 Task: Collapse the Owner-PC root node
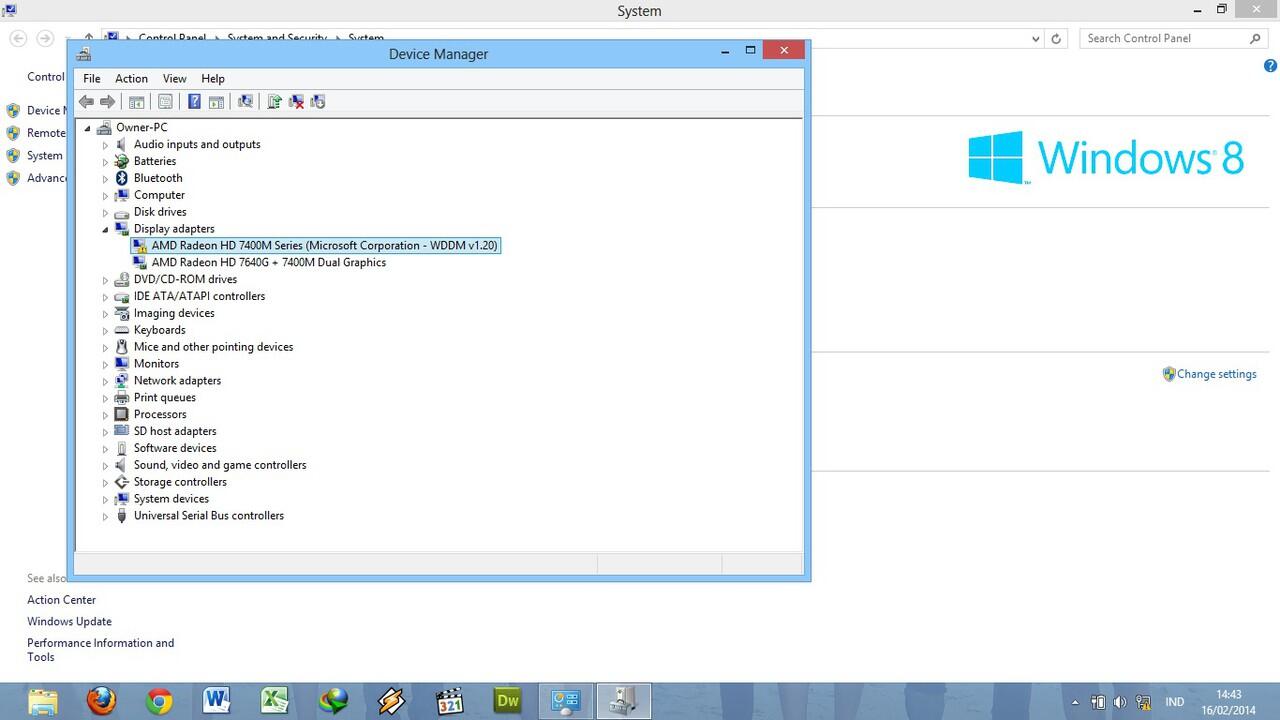click(88, 128)
